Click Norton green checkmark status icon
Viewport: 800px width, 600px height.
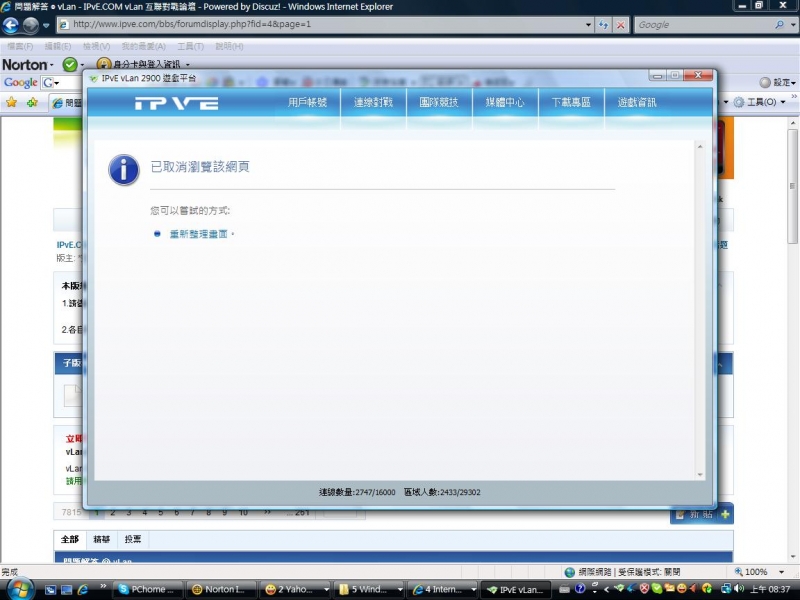70,65
